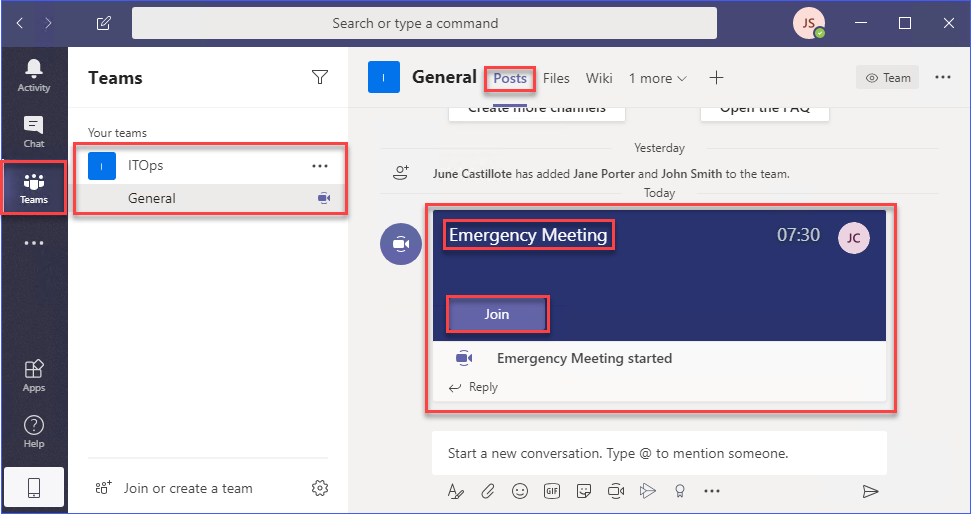This screenshot has width=971, height=514.
Task: Click the ITOps team avatar in channel header
Action: pyautogui.click(x=384, y=77)
